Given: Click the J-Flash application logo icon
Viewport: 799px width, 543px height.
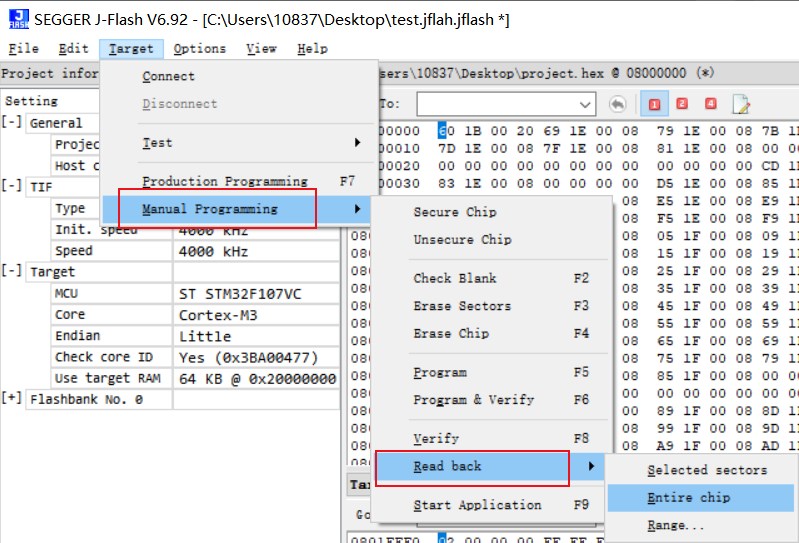Looking at the screenshot, I should 19,19.
